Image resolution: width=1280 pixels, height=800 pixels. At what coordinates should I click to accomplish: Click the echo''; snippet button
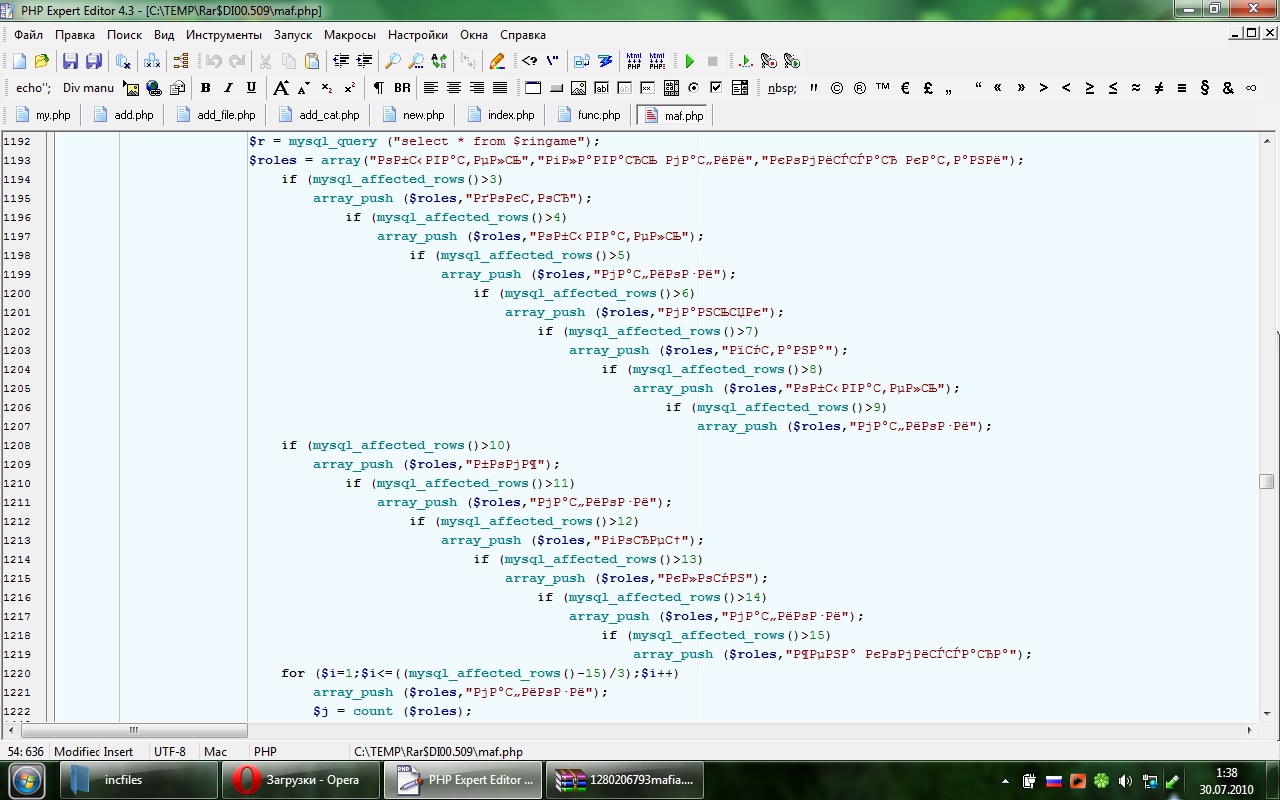coord(33,88)
